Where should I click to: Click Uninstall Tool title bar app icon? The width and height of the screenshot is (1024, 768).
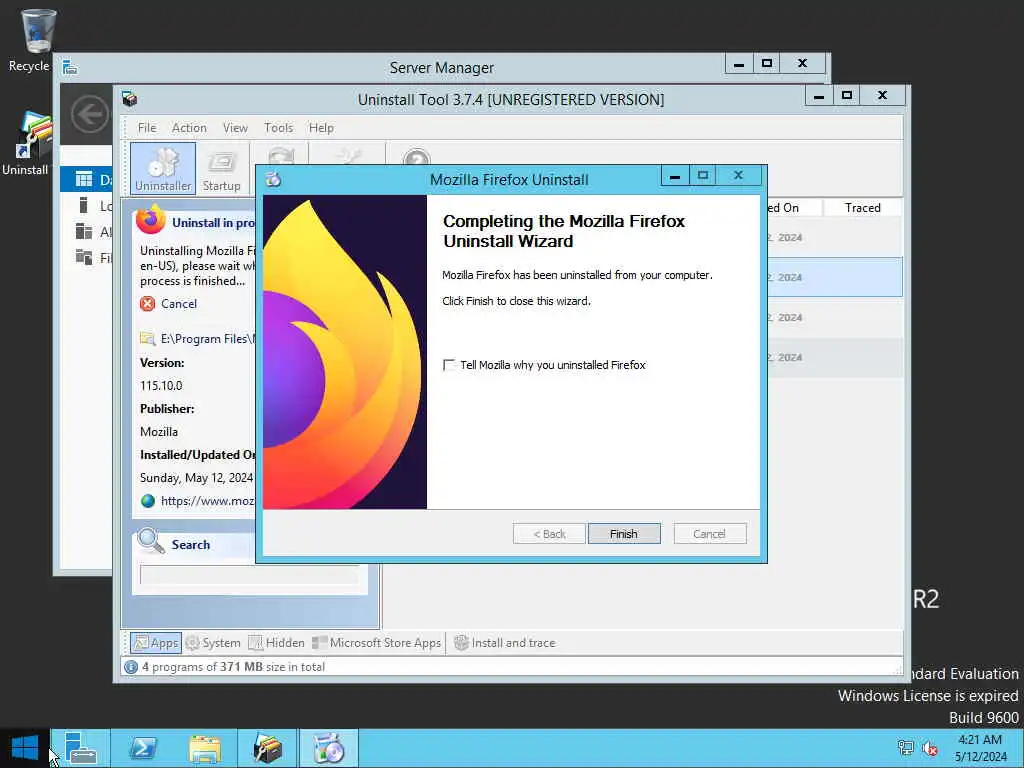[x=129, y=99]
